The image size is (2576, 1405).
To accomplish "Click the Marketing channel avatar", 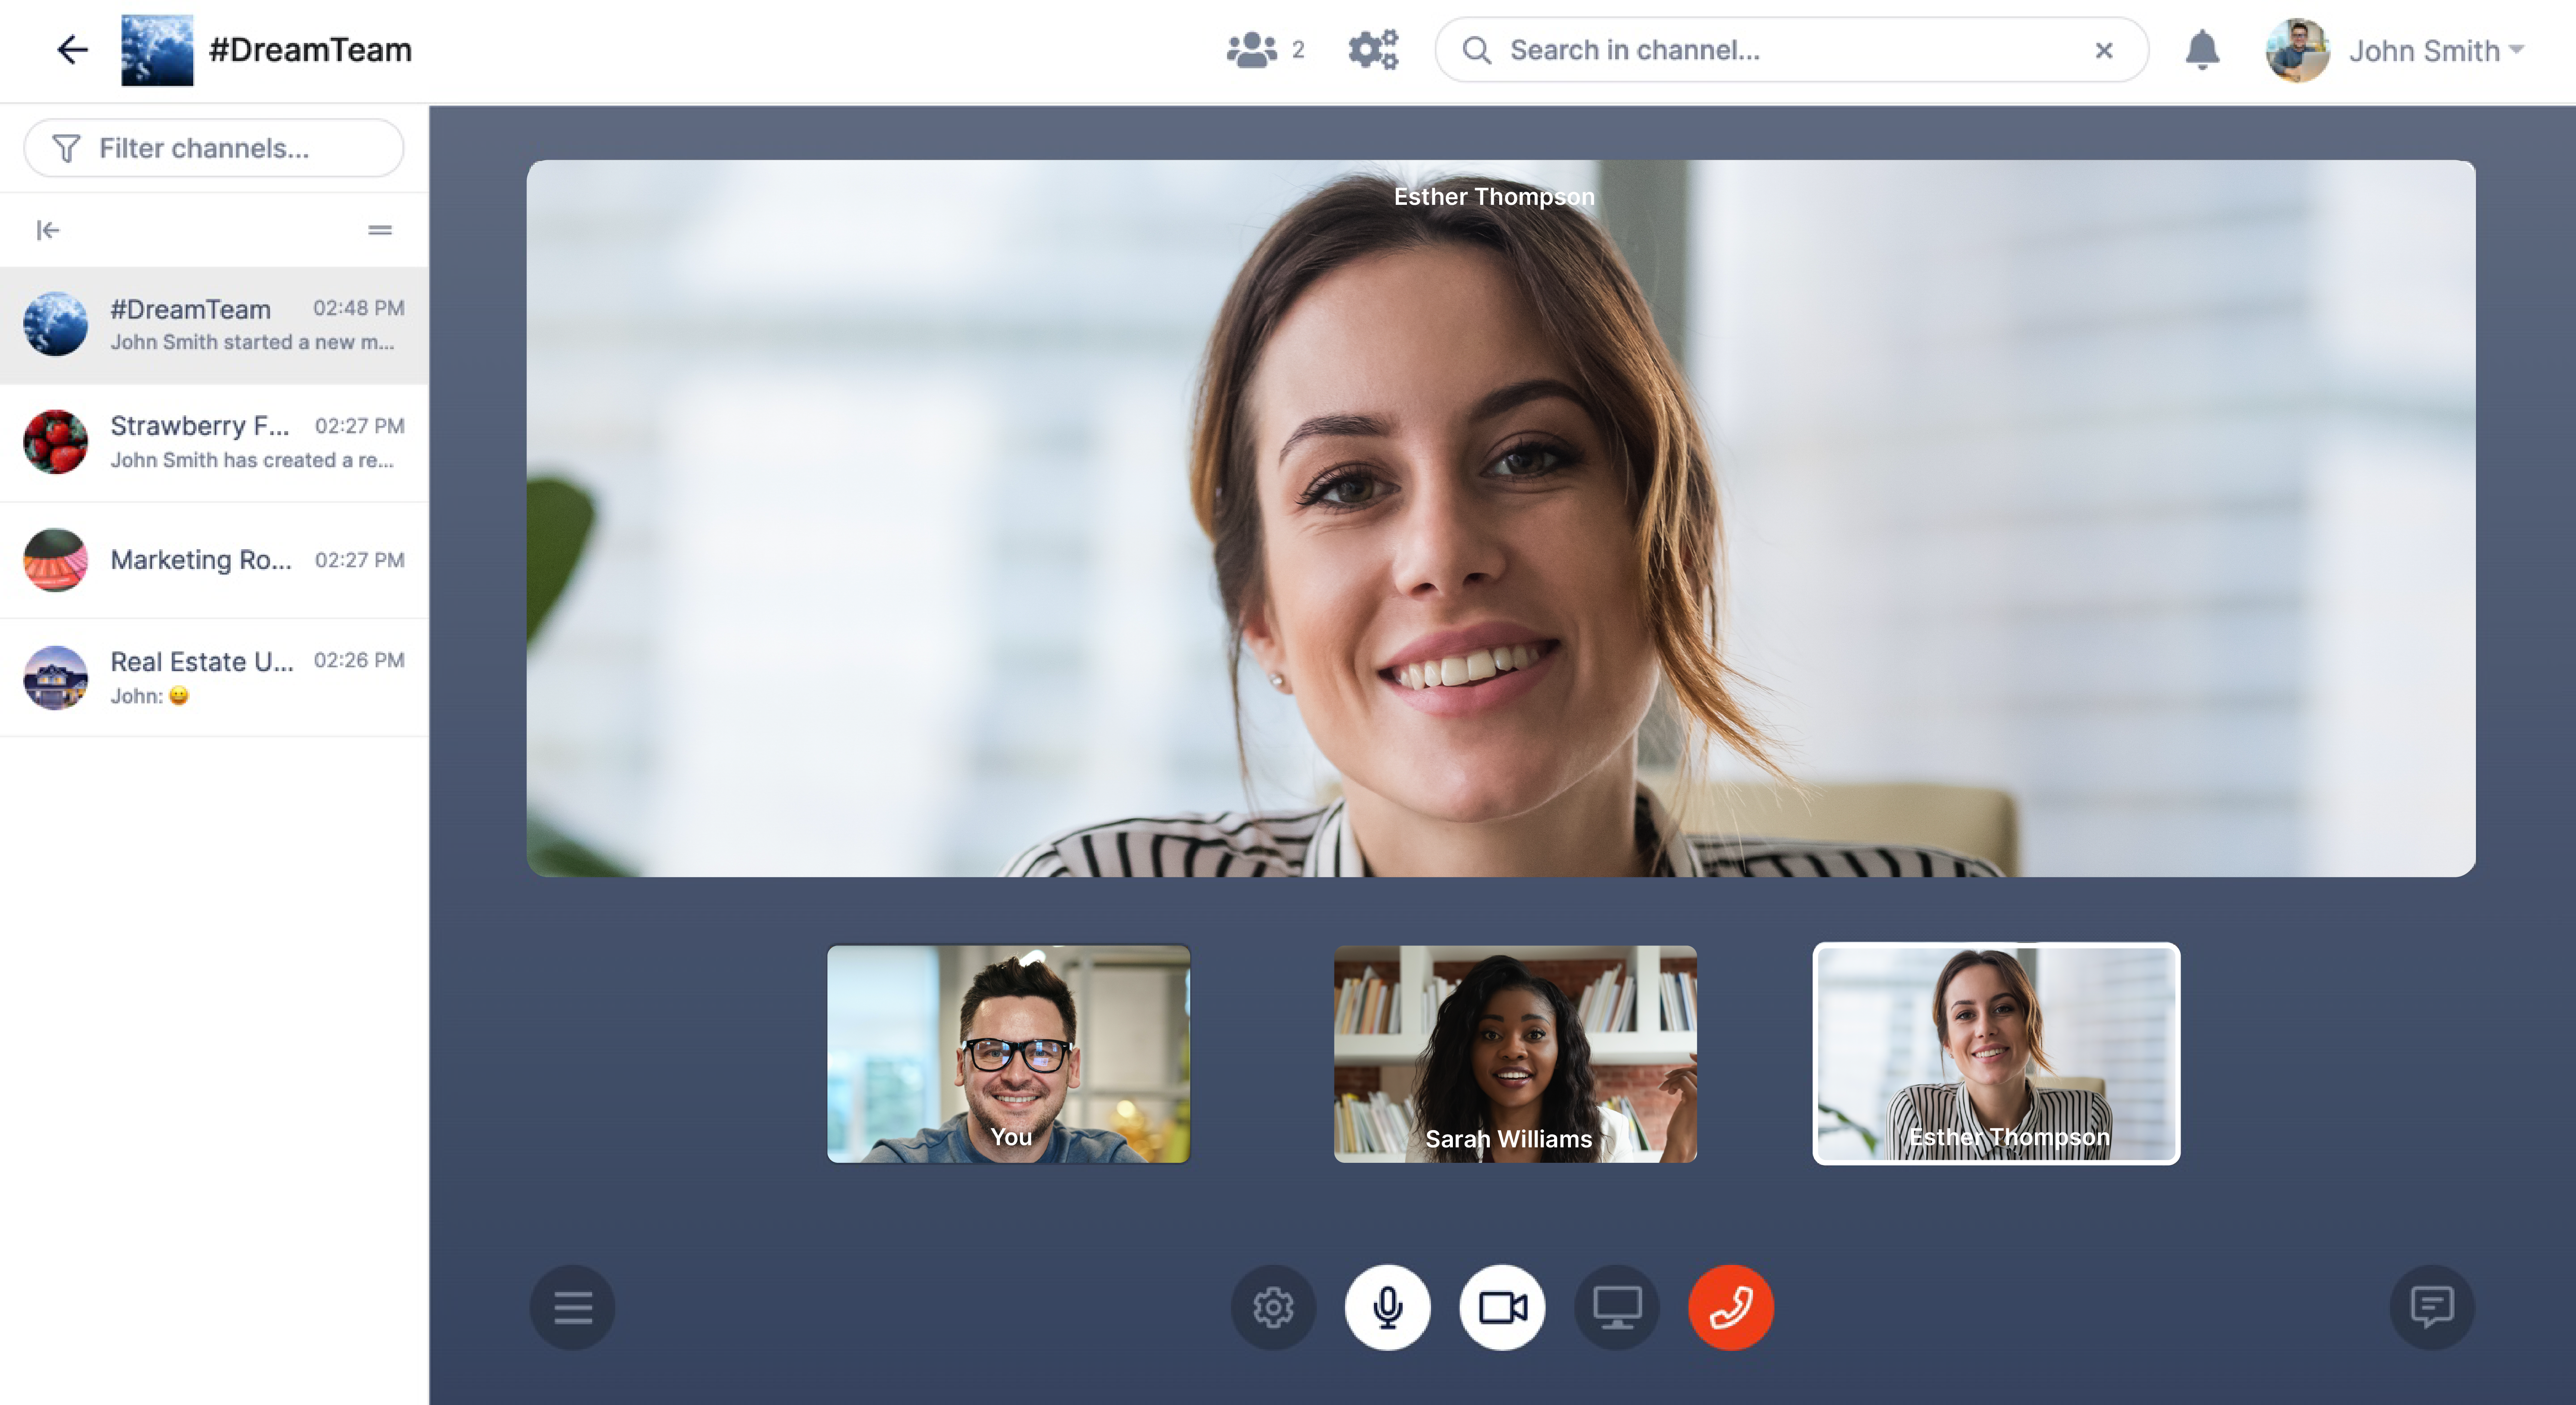I will point(55,560).
